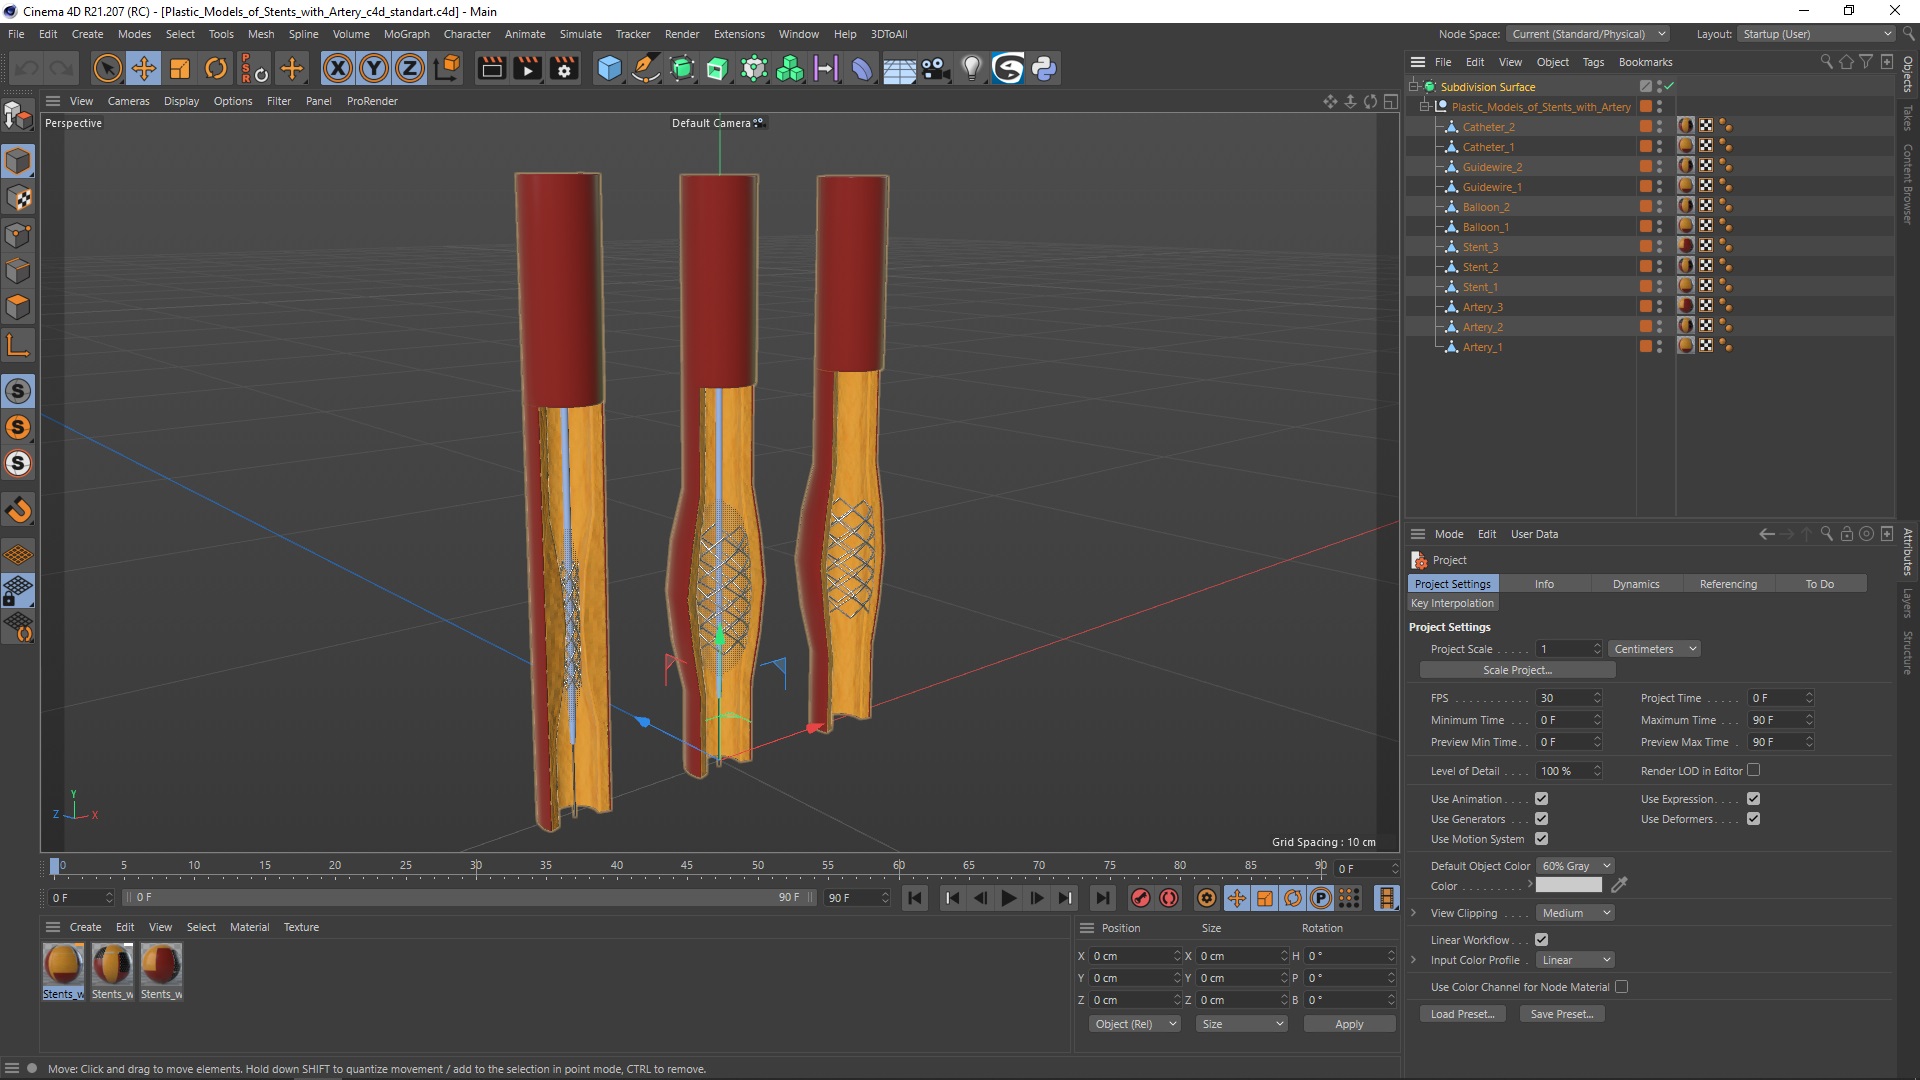Switch to the Dynamics tab
Screen dimensions: 1920x1080
[x=1635, y=584]
